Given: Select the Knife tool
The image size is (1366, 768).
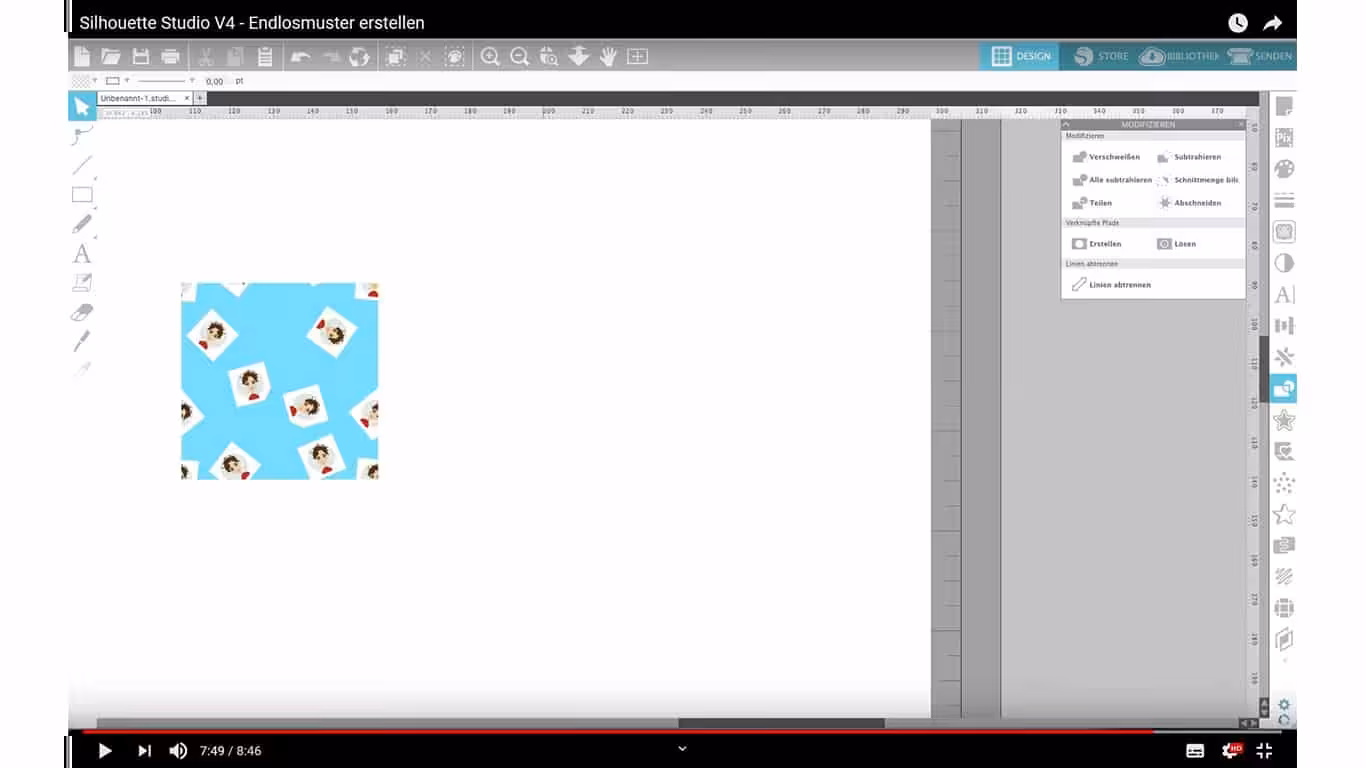Looking at the screenshot, I should tap(82, 342).
